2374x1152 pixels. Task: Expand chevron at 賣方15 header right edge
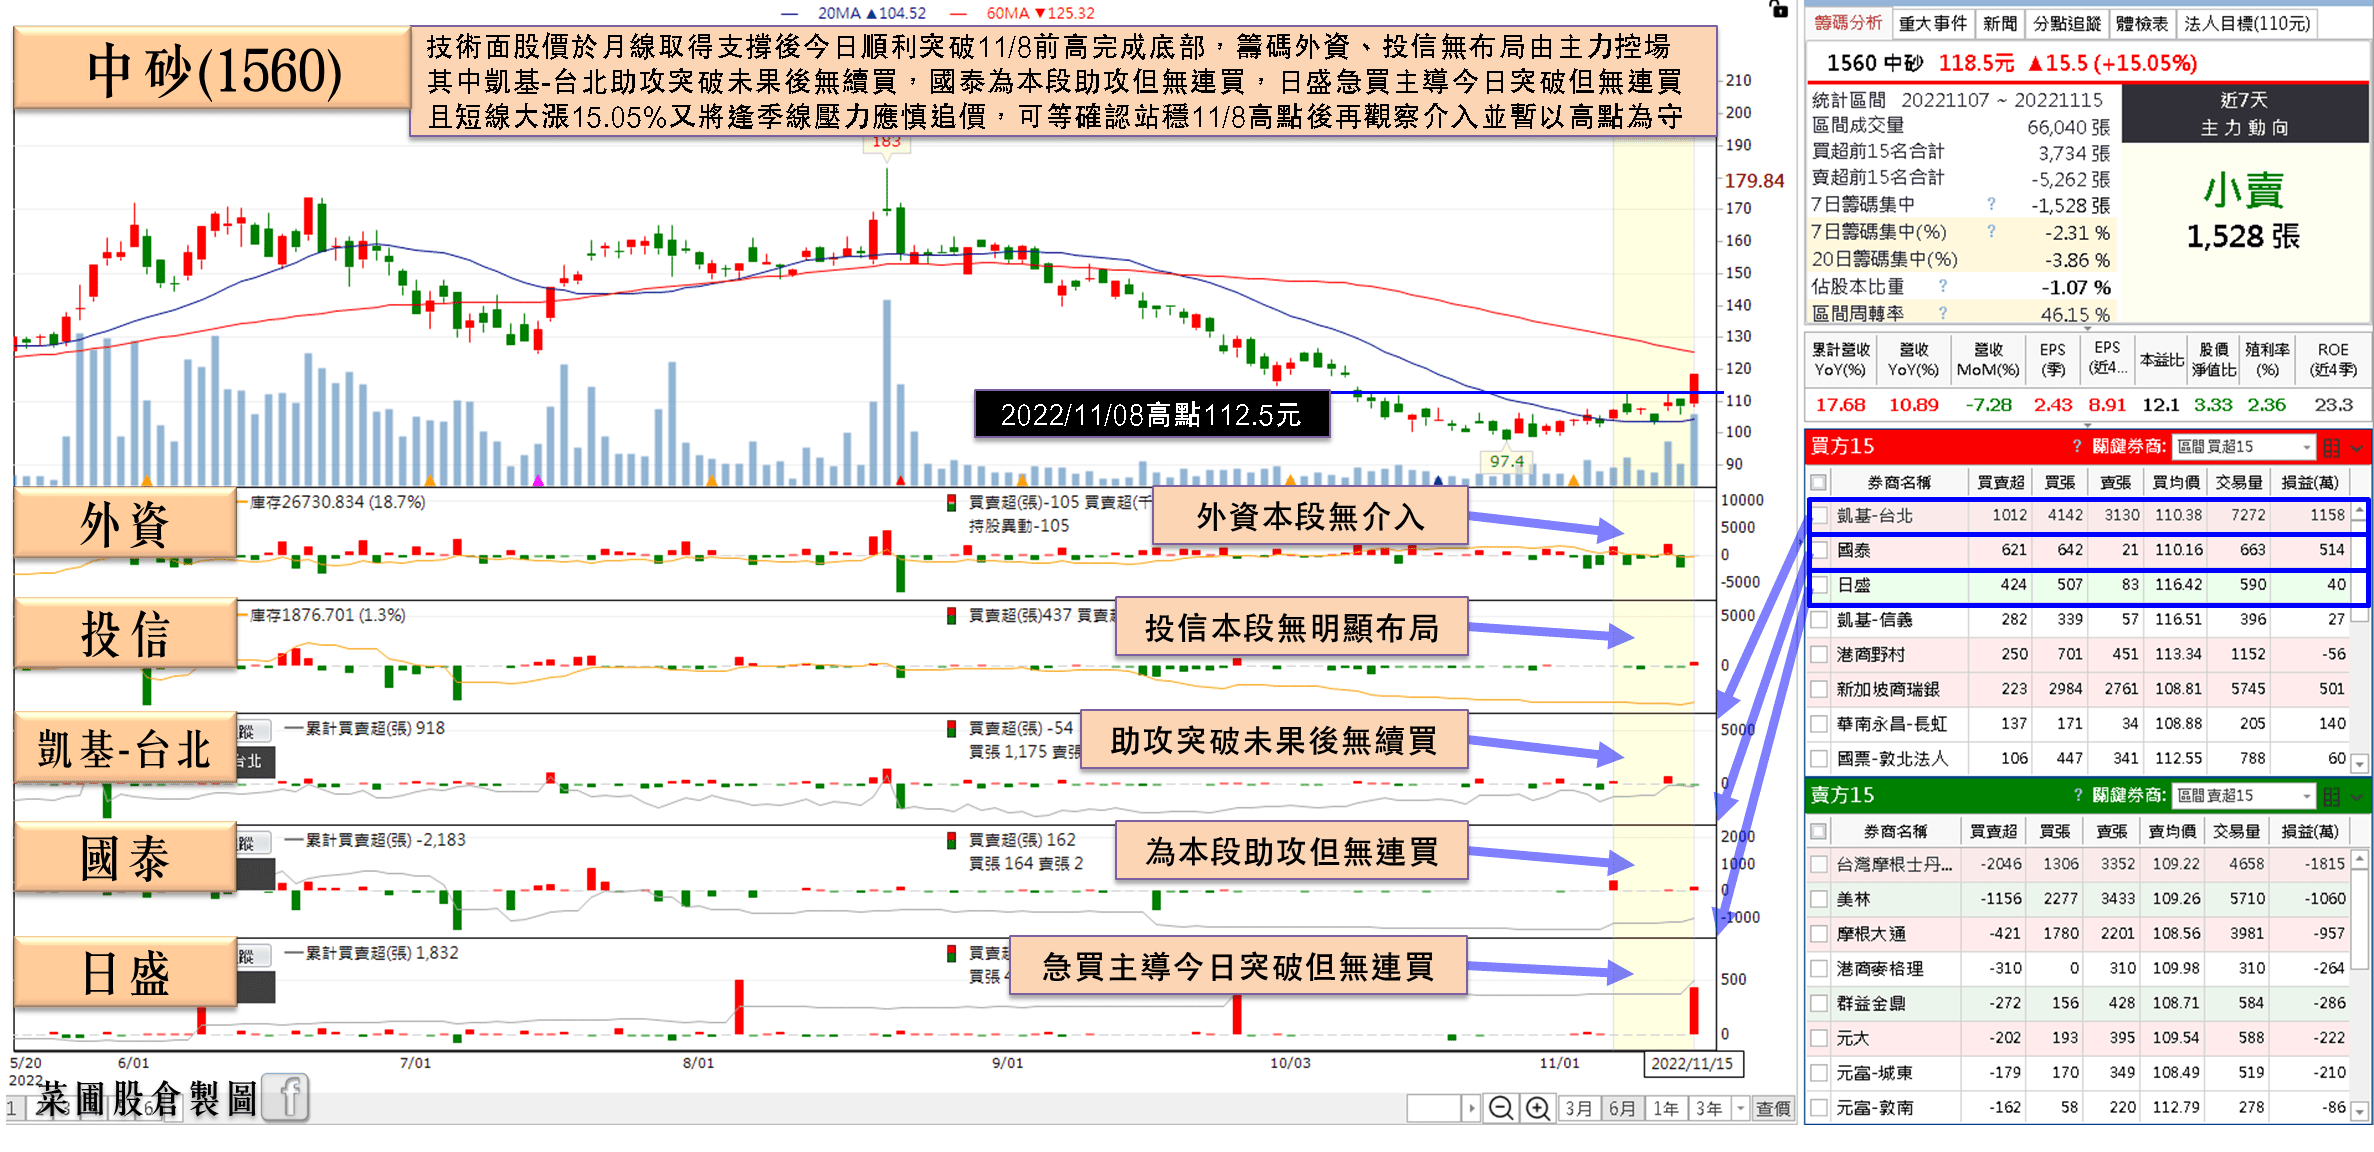[2357, 797]
